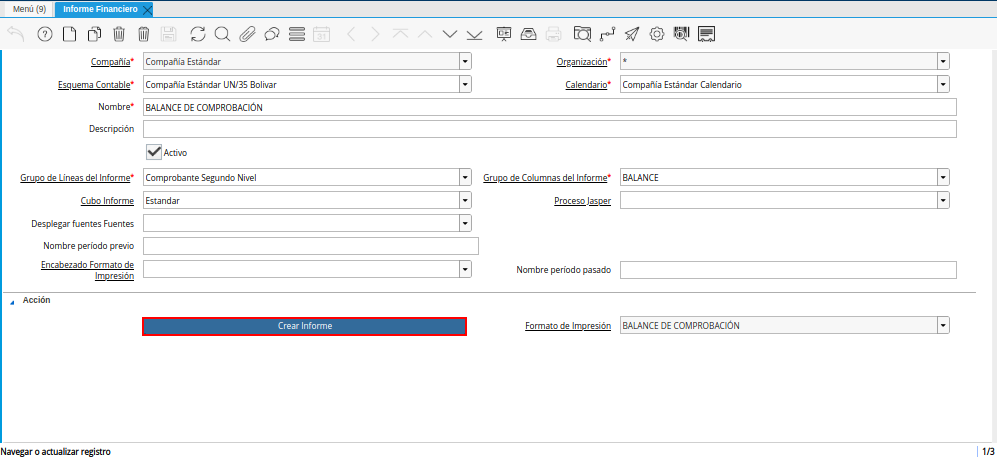This screenshot has width=997, height=458.
Task: Open the chat bubbles icon
Action: click(272, 34)
